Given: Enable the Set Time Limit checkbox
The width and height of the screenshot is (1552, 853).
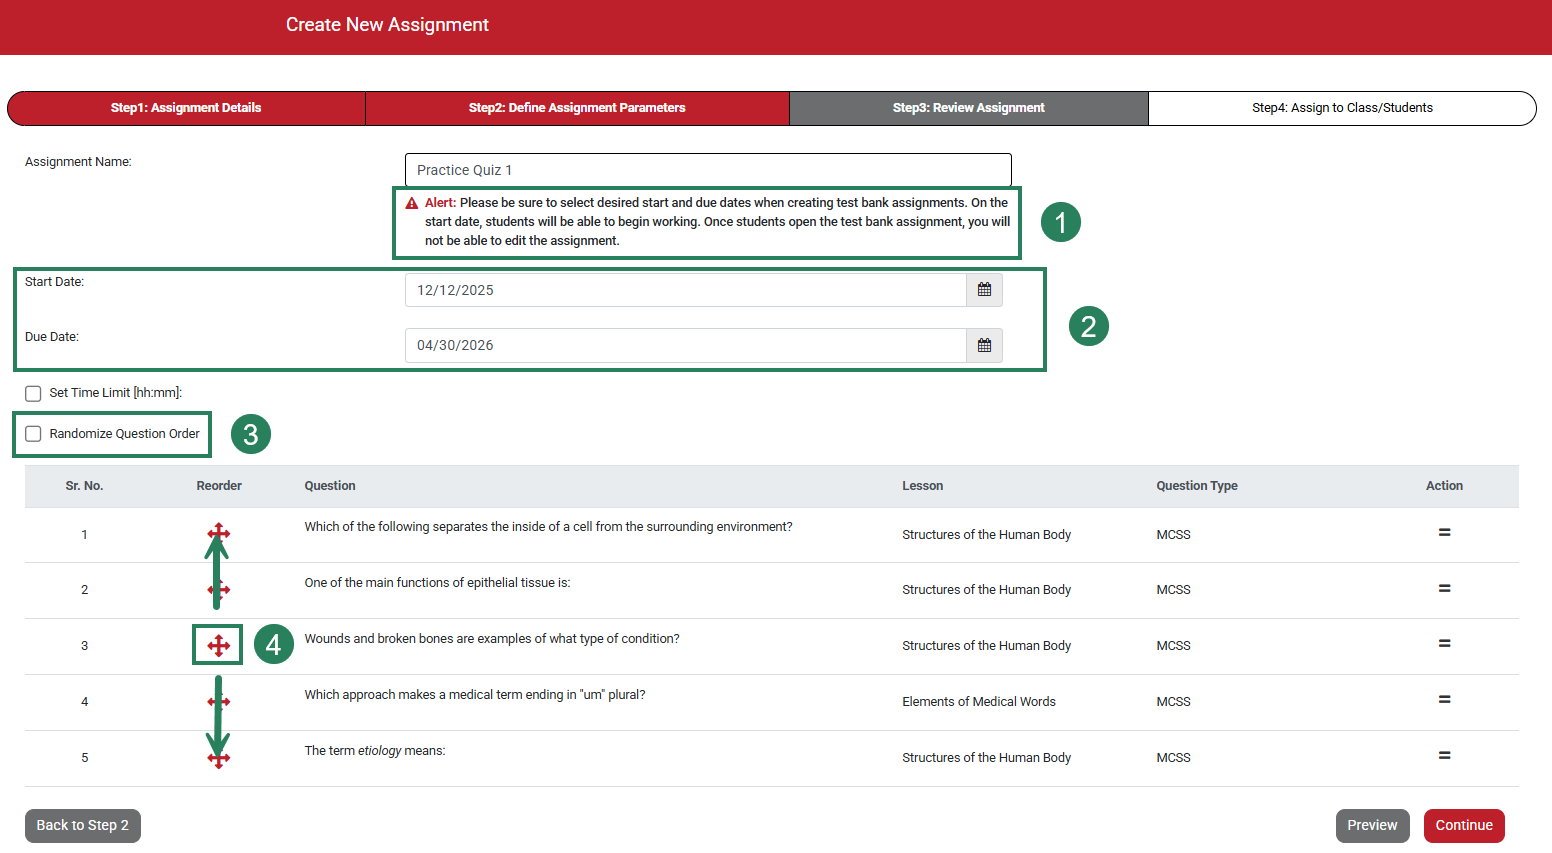Looking at the screenshot, I should click(x=33, y=393).
